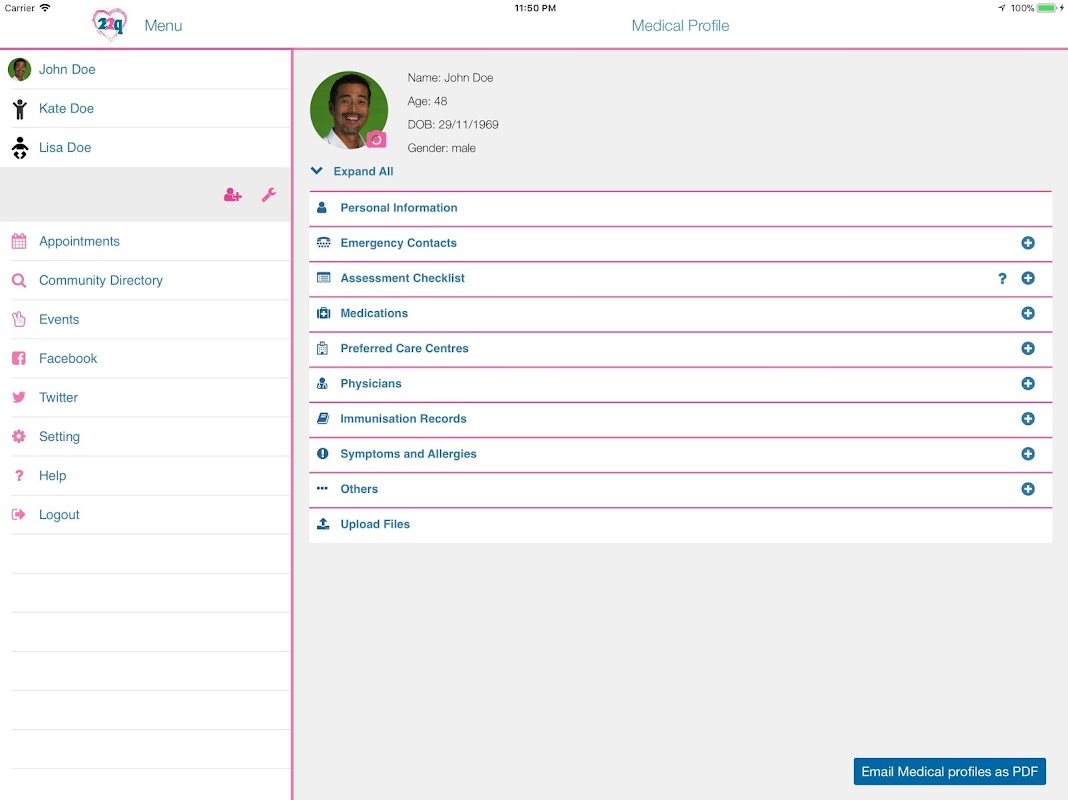Viewport: 1068px width, 800px height.
Task: Click the 'Name: John Doe' text
Action: pos(450,78)
